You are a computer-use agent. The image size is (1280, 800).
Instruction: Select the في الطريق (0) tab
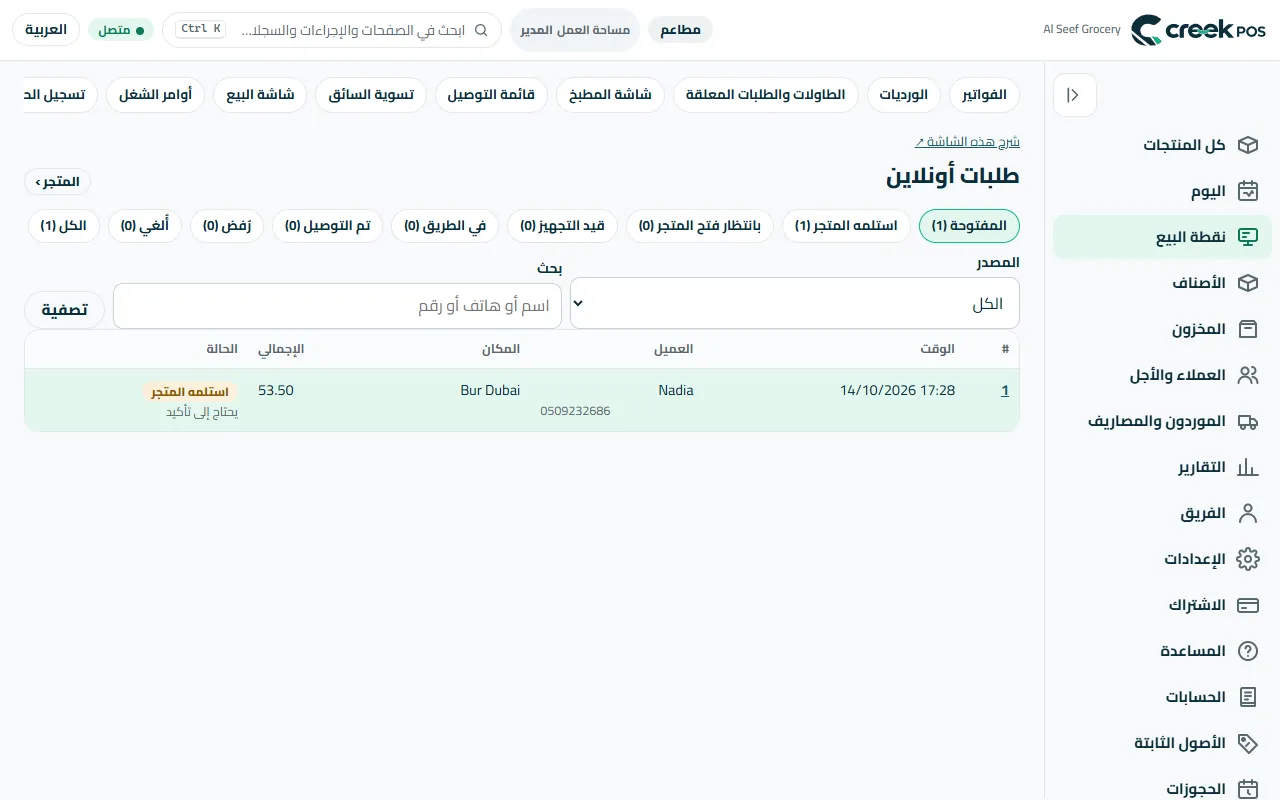coord(445,226)
